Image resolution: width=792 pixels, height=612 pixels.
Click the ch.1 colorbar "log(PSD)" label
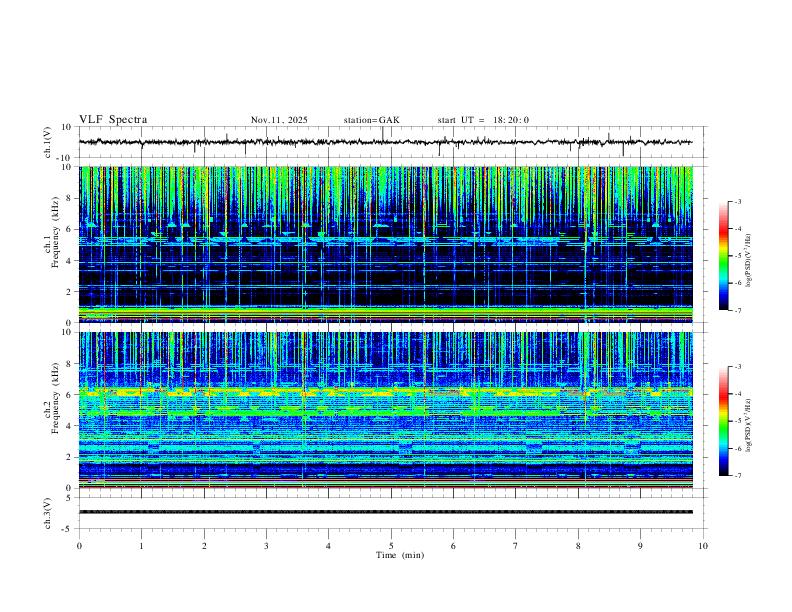(x=749, y=261)
